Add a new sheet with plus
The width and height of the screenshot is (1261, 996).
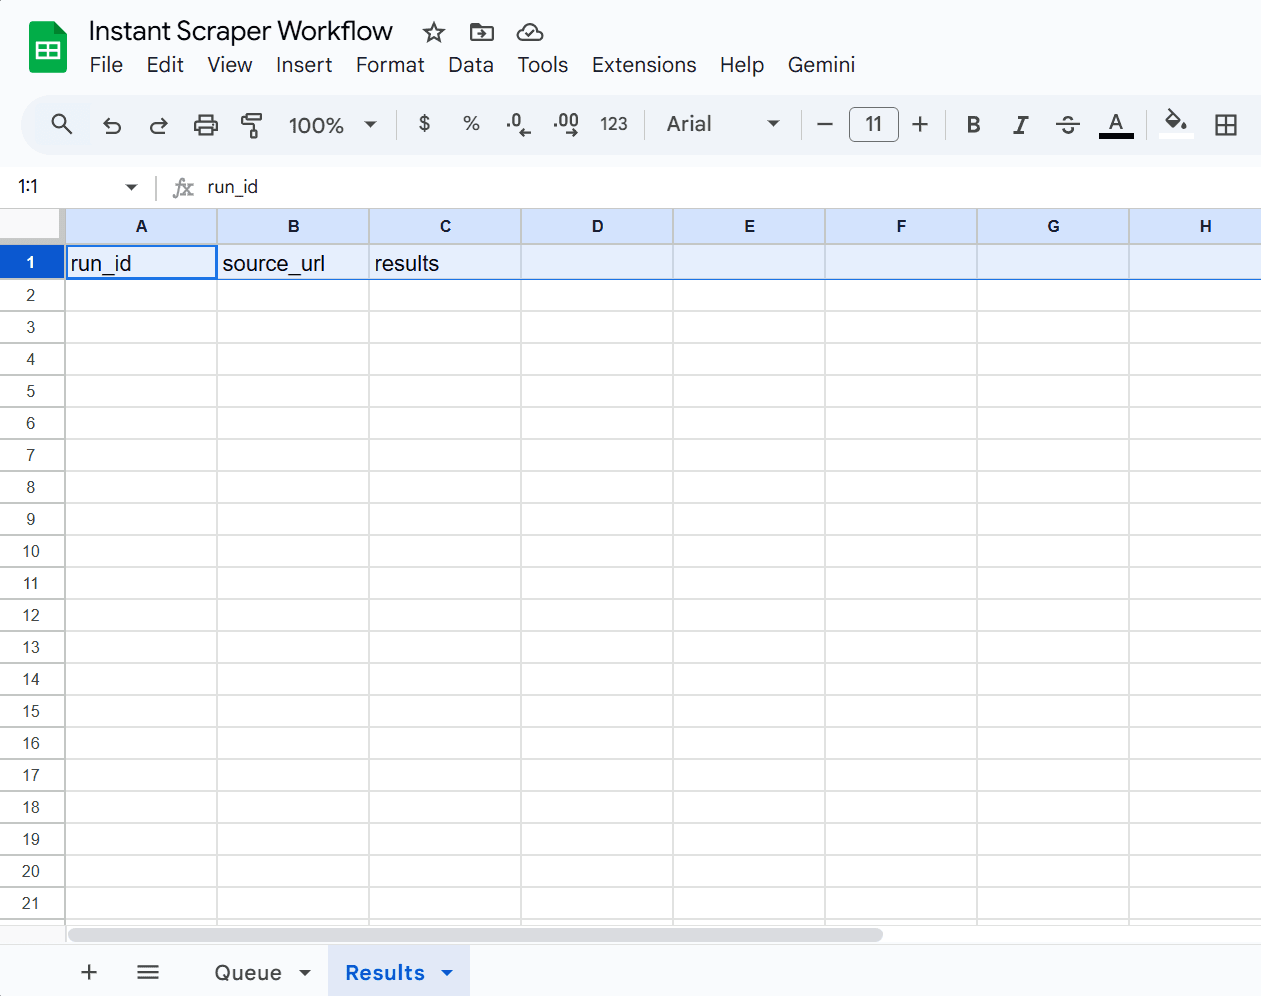(x=89, y=972)
